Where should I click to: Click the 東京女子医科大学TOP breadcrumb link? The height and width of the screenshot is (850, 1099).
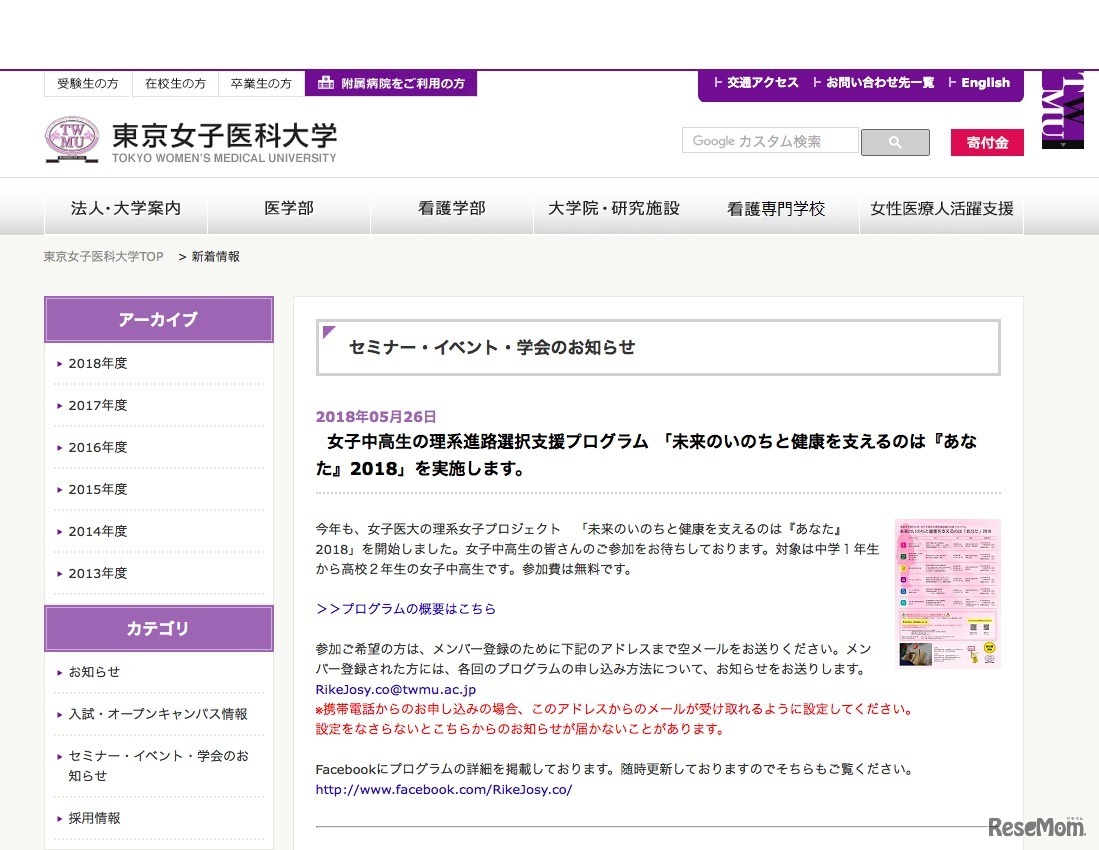(103, 256)
